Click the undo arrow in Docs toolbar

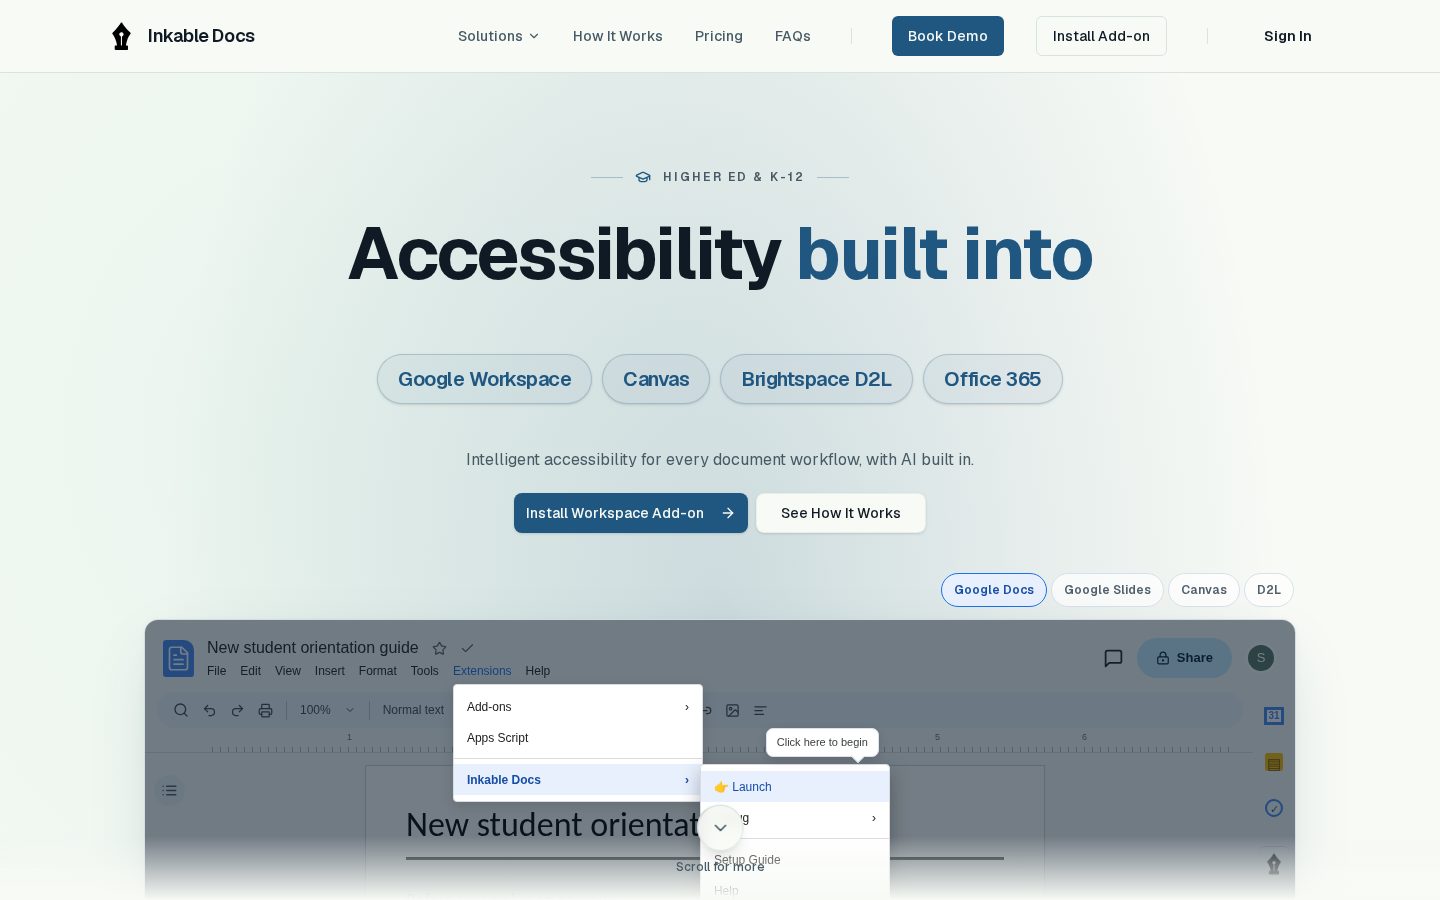(x=209, y=710)
